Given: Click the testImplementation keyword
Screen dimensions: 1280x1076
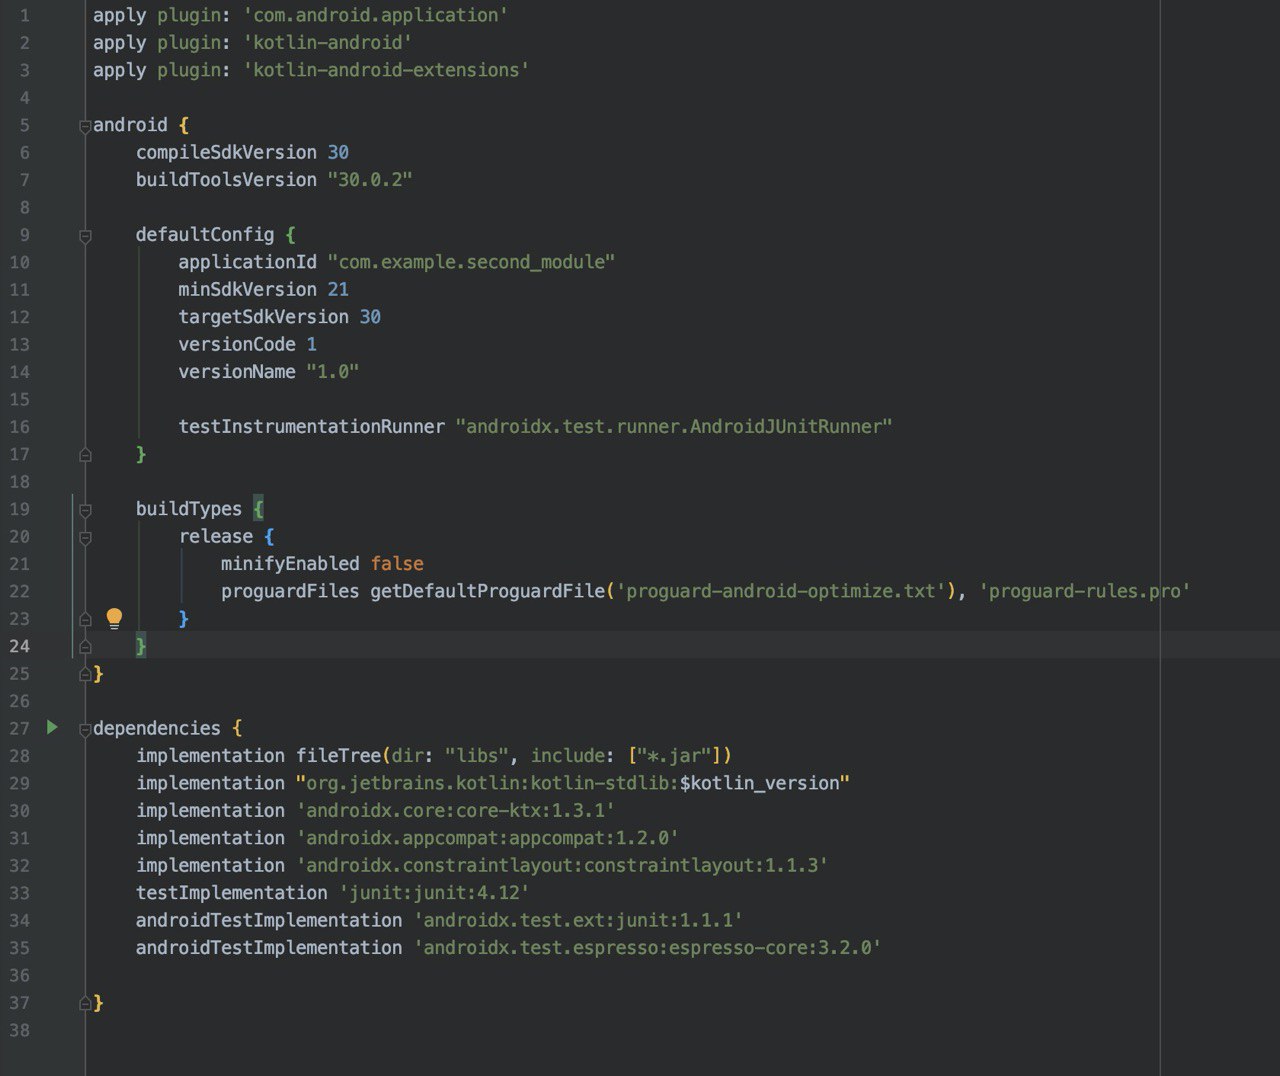Looking at the screenshot, I should click(x=231, y=893).
